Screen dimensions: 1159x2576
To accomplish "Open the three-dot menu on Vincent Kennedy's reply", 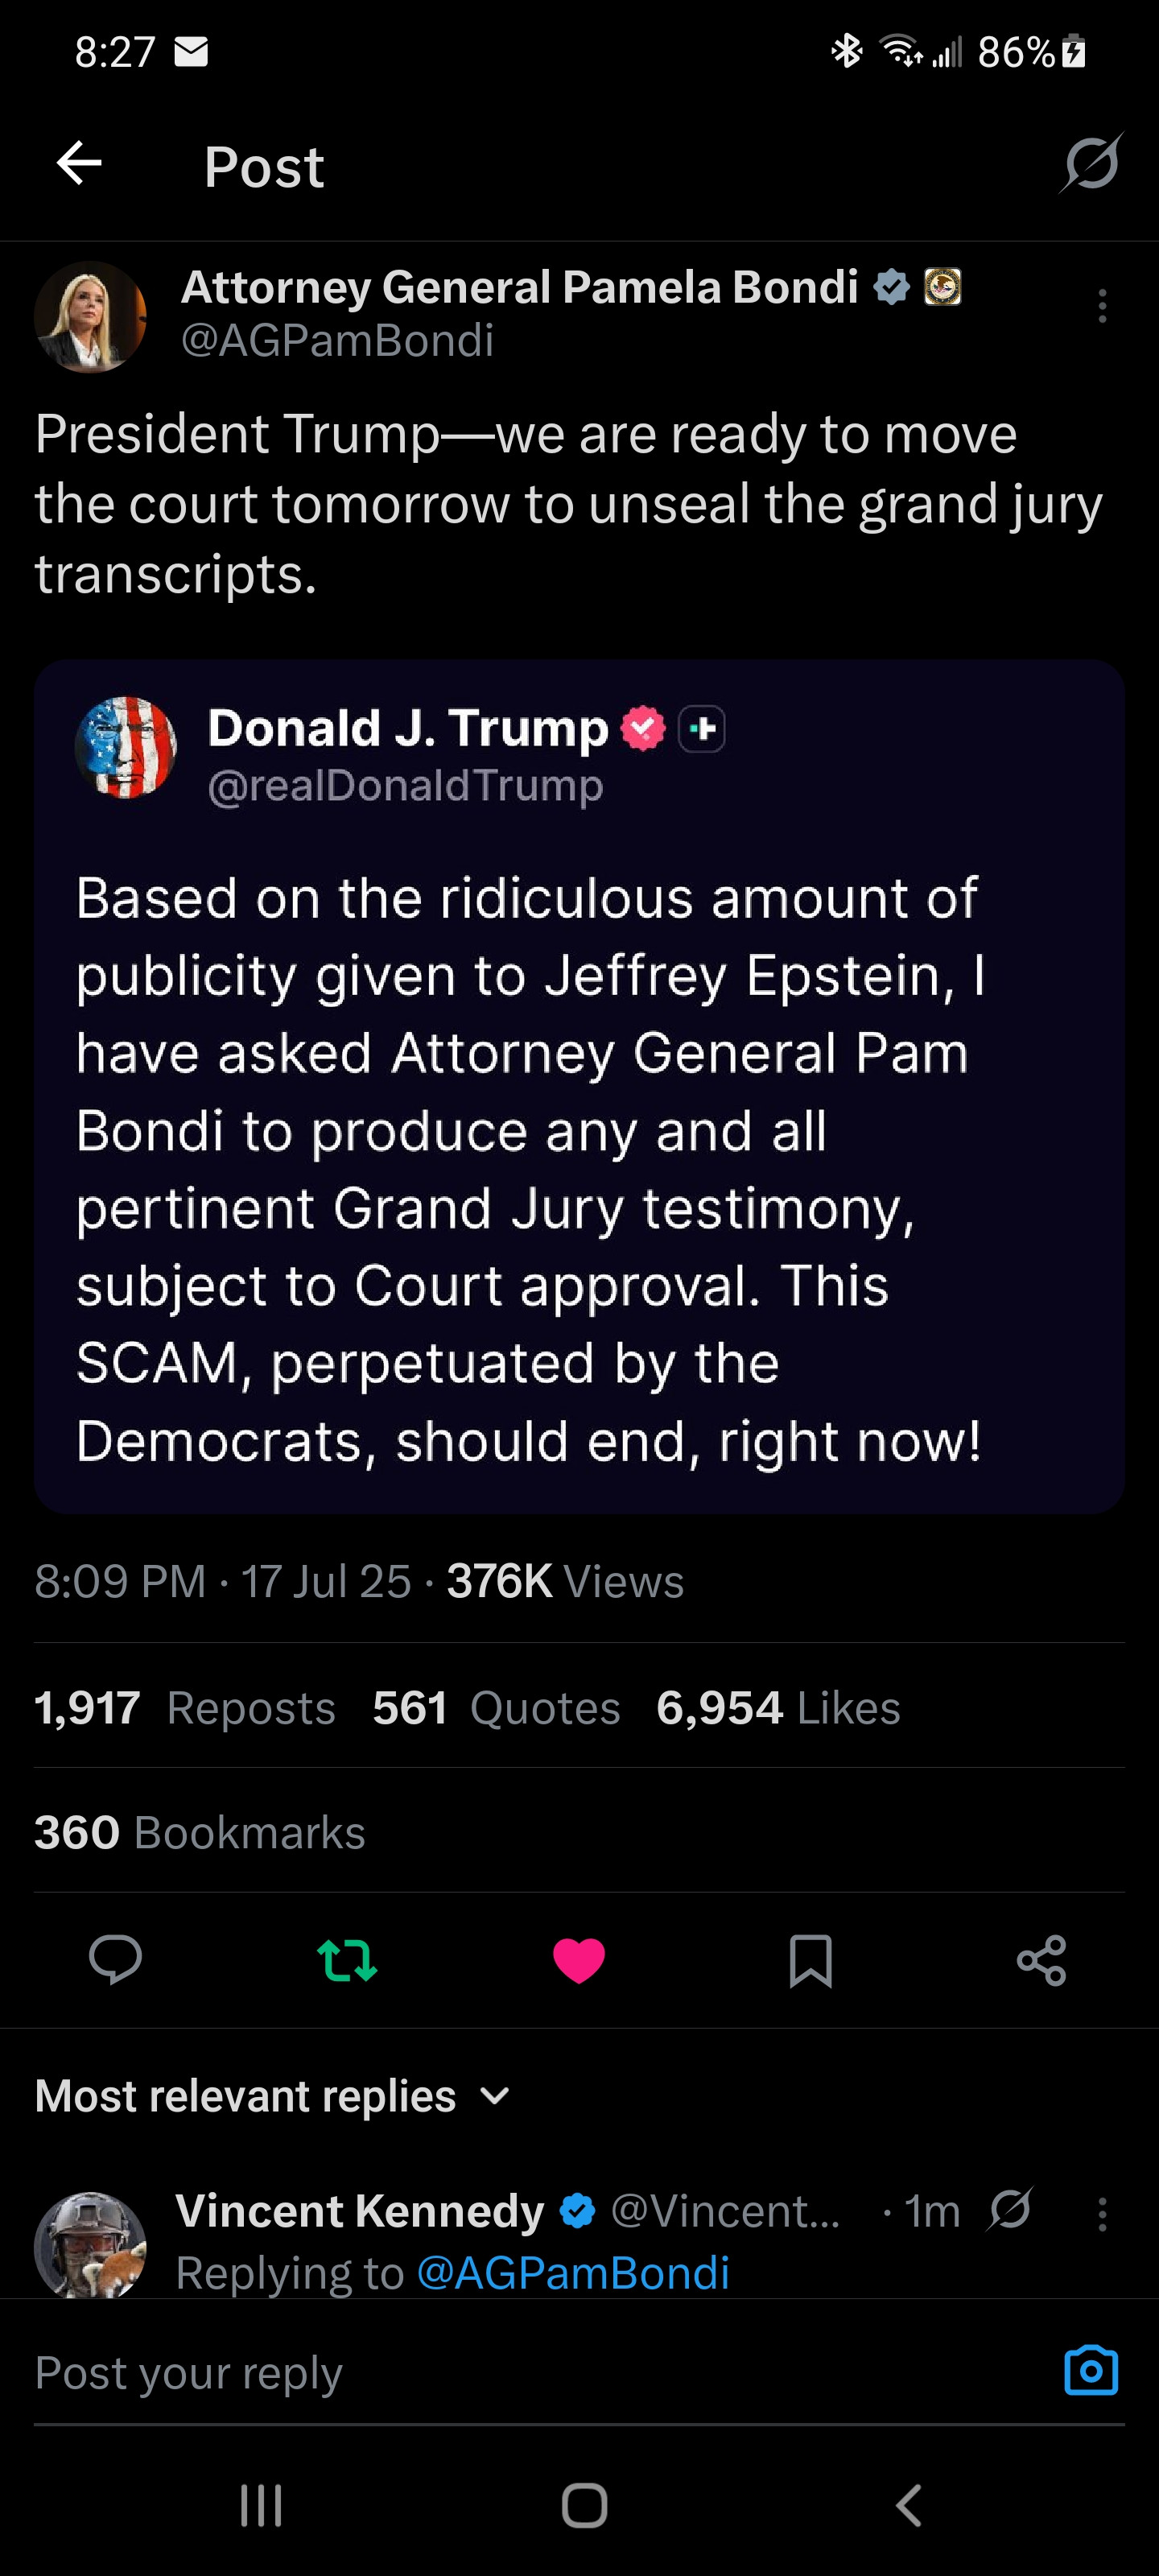I will (1102, 2214).
